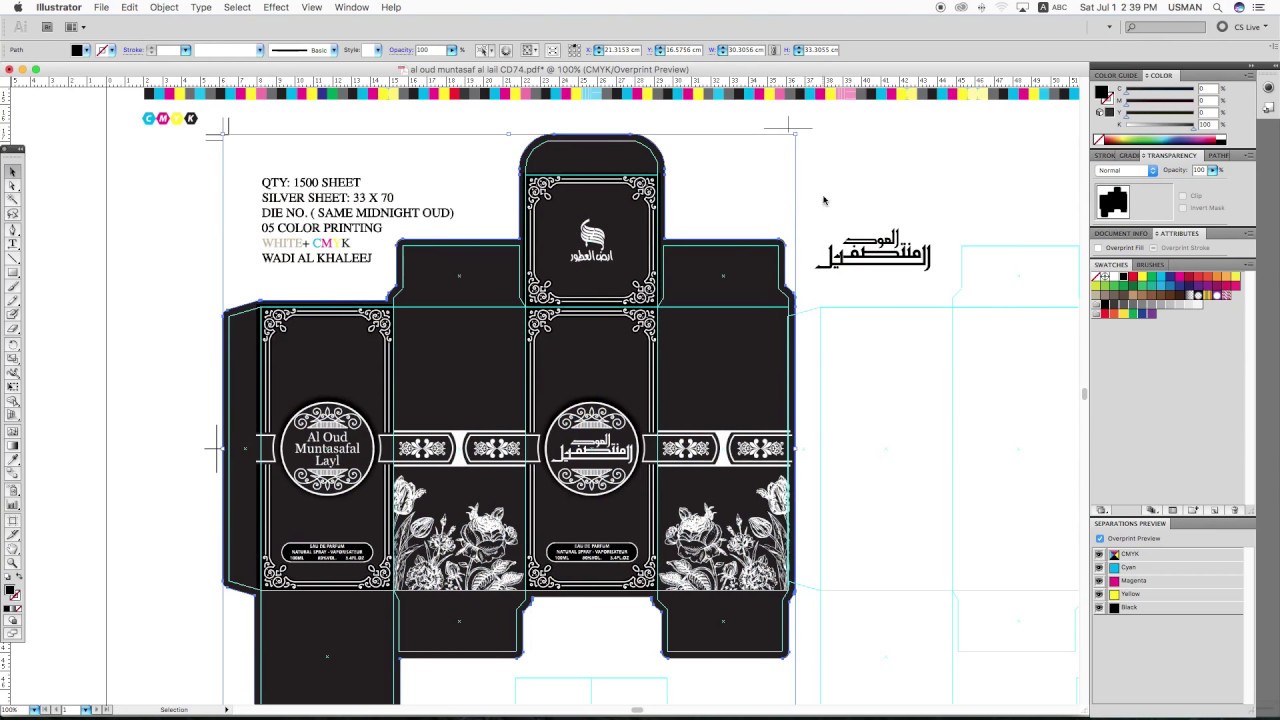Toggle visibility eye for Black separation

pyautogui.click(x=1098, y=607)
